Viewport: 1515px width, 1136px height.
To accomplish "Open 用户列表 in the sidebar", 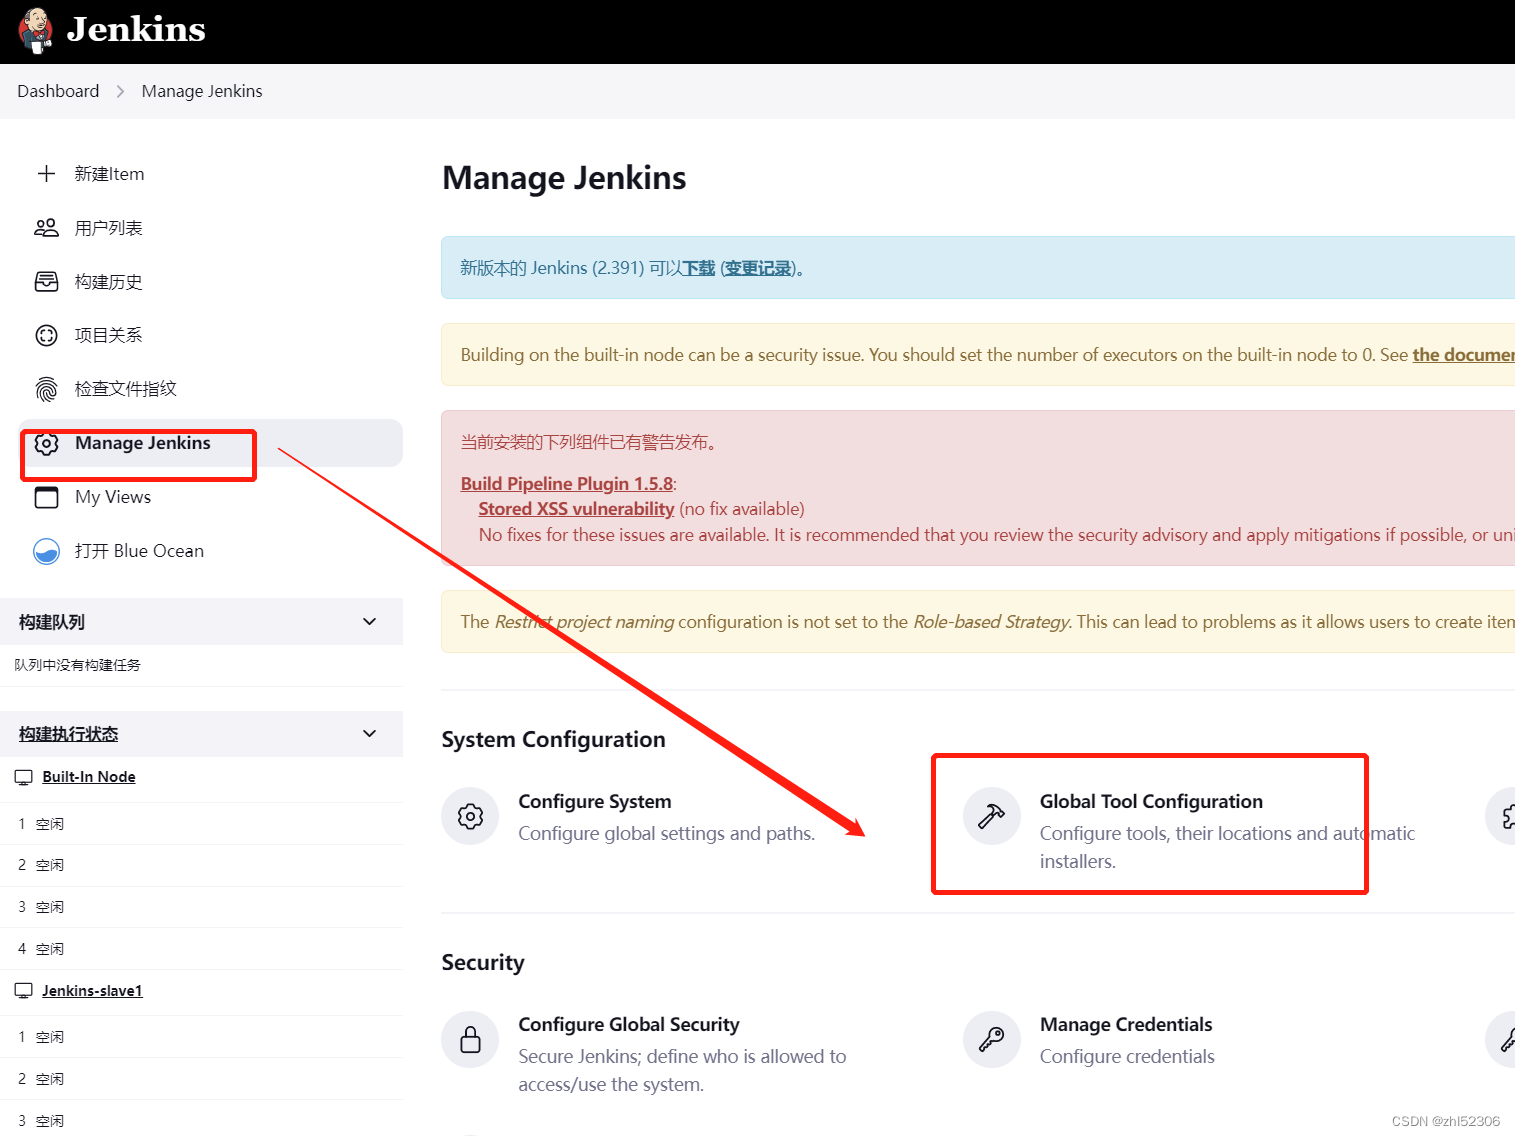I will [108, 228].
